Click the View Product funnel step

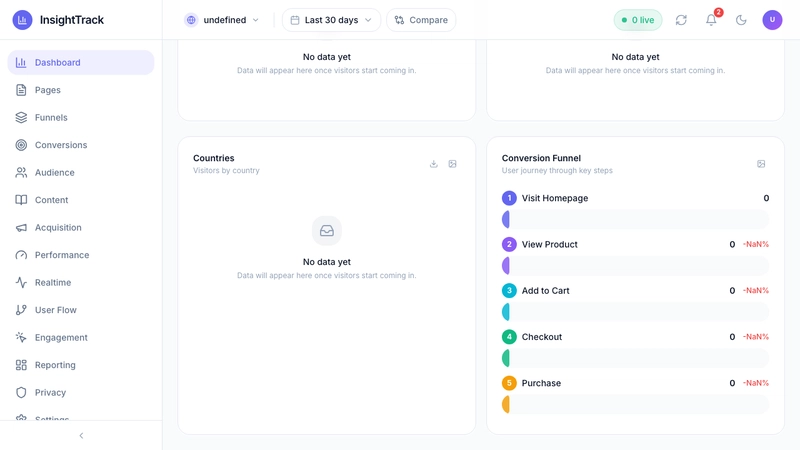635,256
